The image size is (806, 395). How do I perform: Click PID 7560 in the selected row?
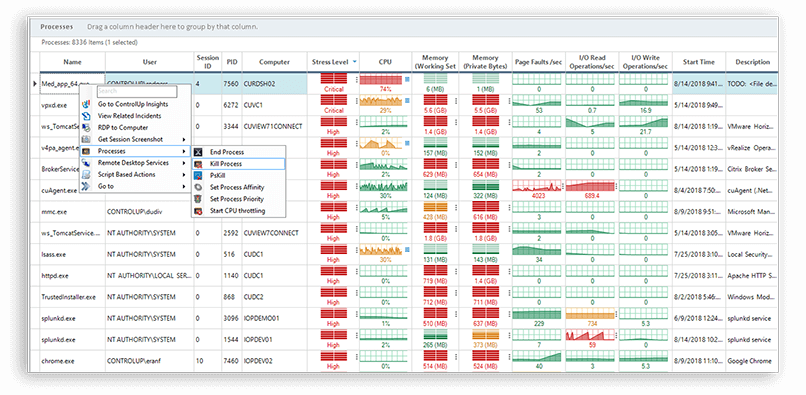coord(232,83)
